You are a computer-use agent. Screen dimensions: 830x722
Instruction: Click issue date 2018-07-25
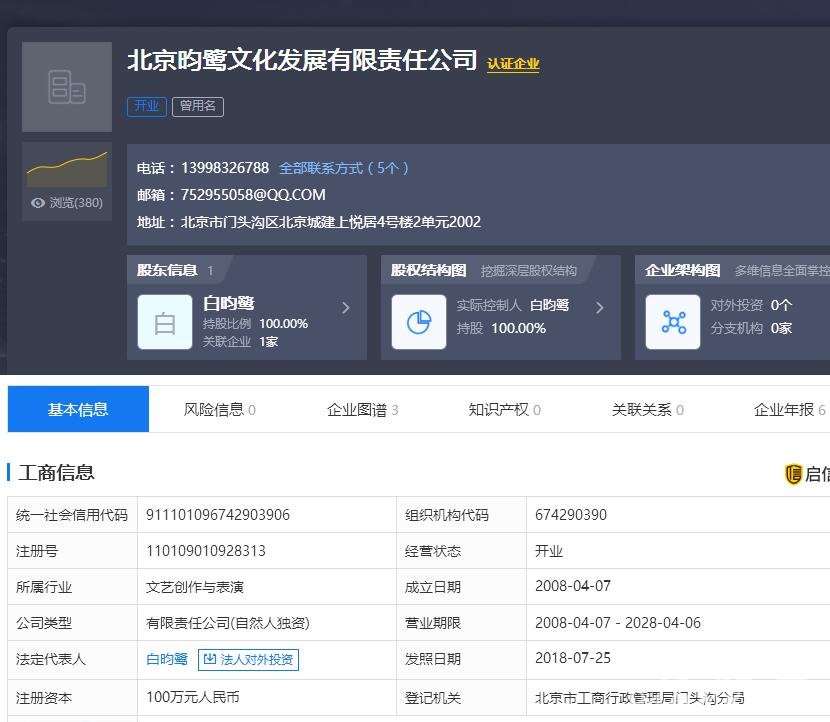tap(573, 658)
